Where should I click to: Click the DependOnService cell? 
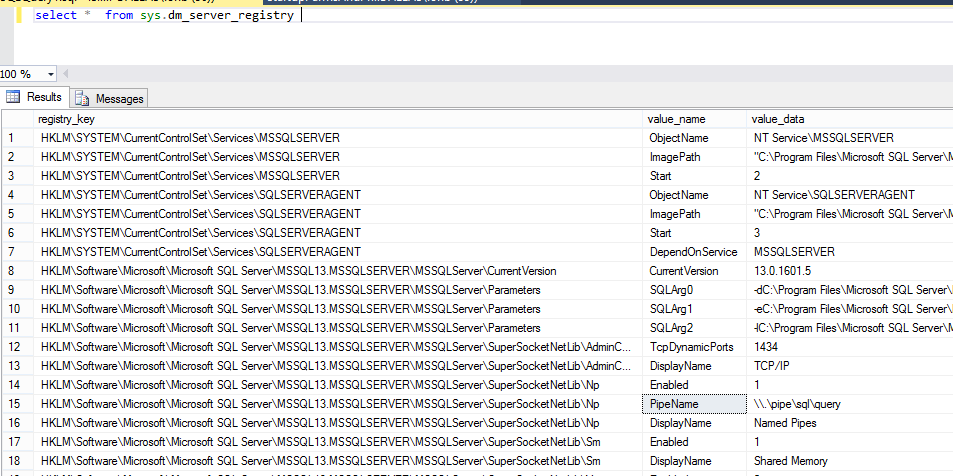(x=695, y=252)
